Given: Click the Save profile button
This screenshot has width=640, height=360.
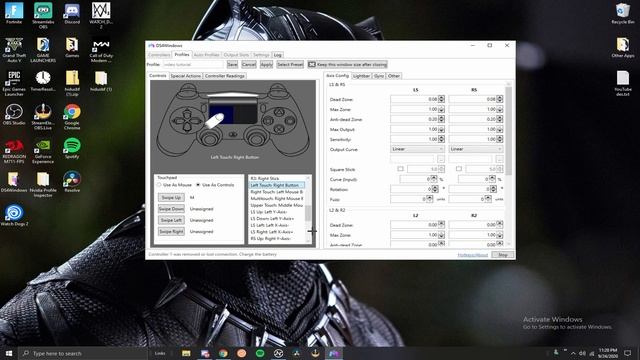Looking at the screenshot, I should pyautogui.click(x=232, y=64).
